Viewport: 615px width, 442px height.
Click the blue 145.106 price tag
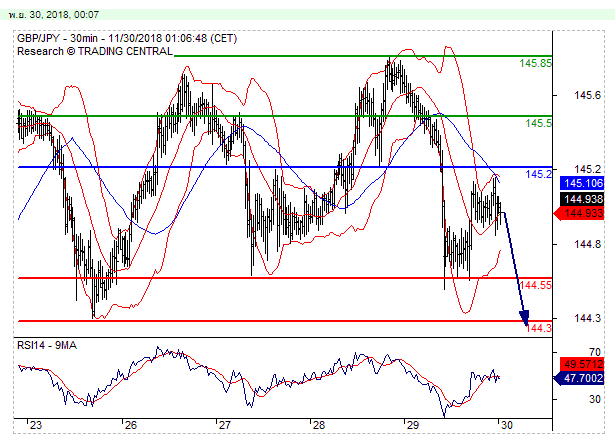[585, 183]
